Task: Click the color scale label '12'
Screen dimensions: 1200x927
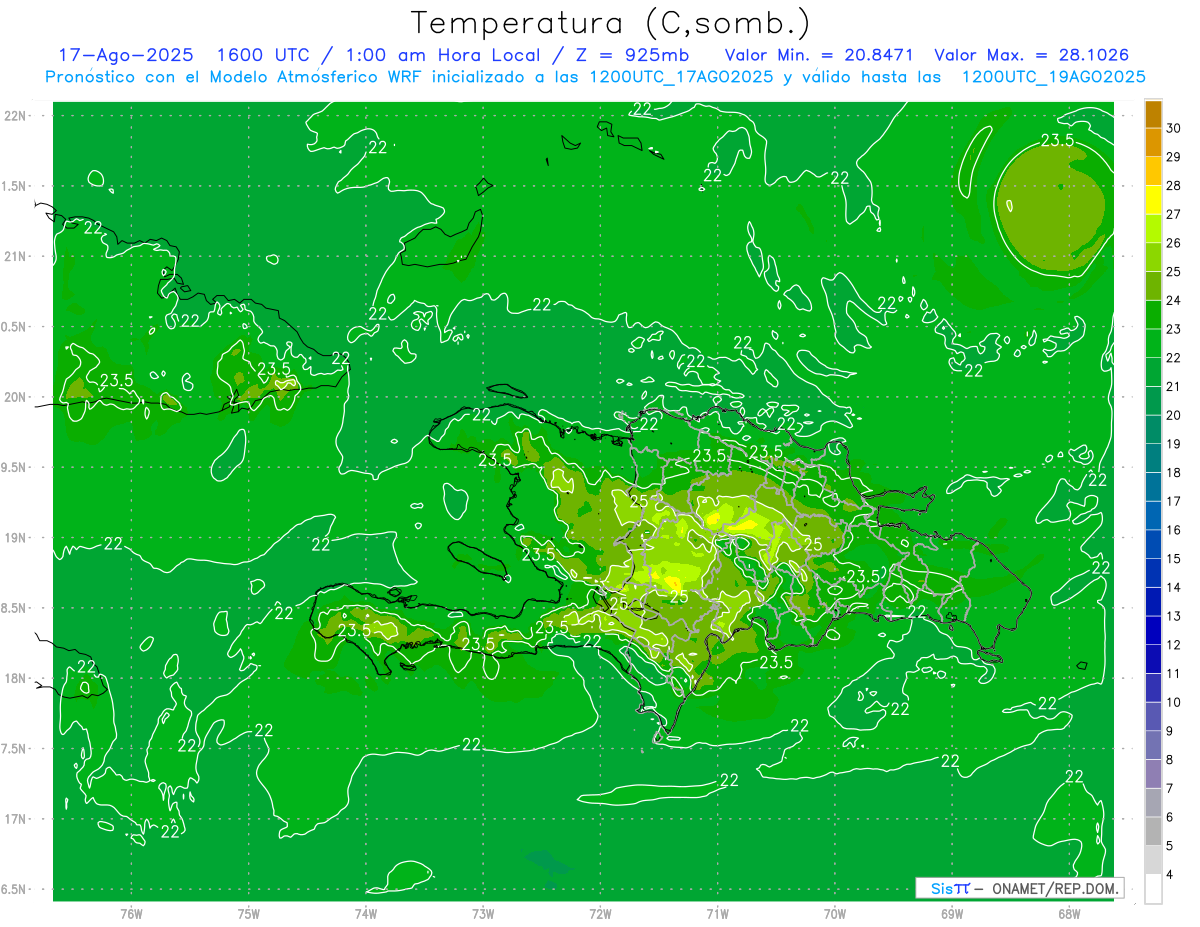Action: tap(1174, 645)
